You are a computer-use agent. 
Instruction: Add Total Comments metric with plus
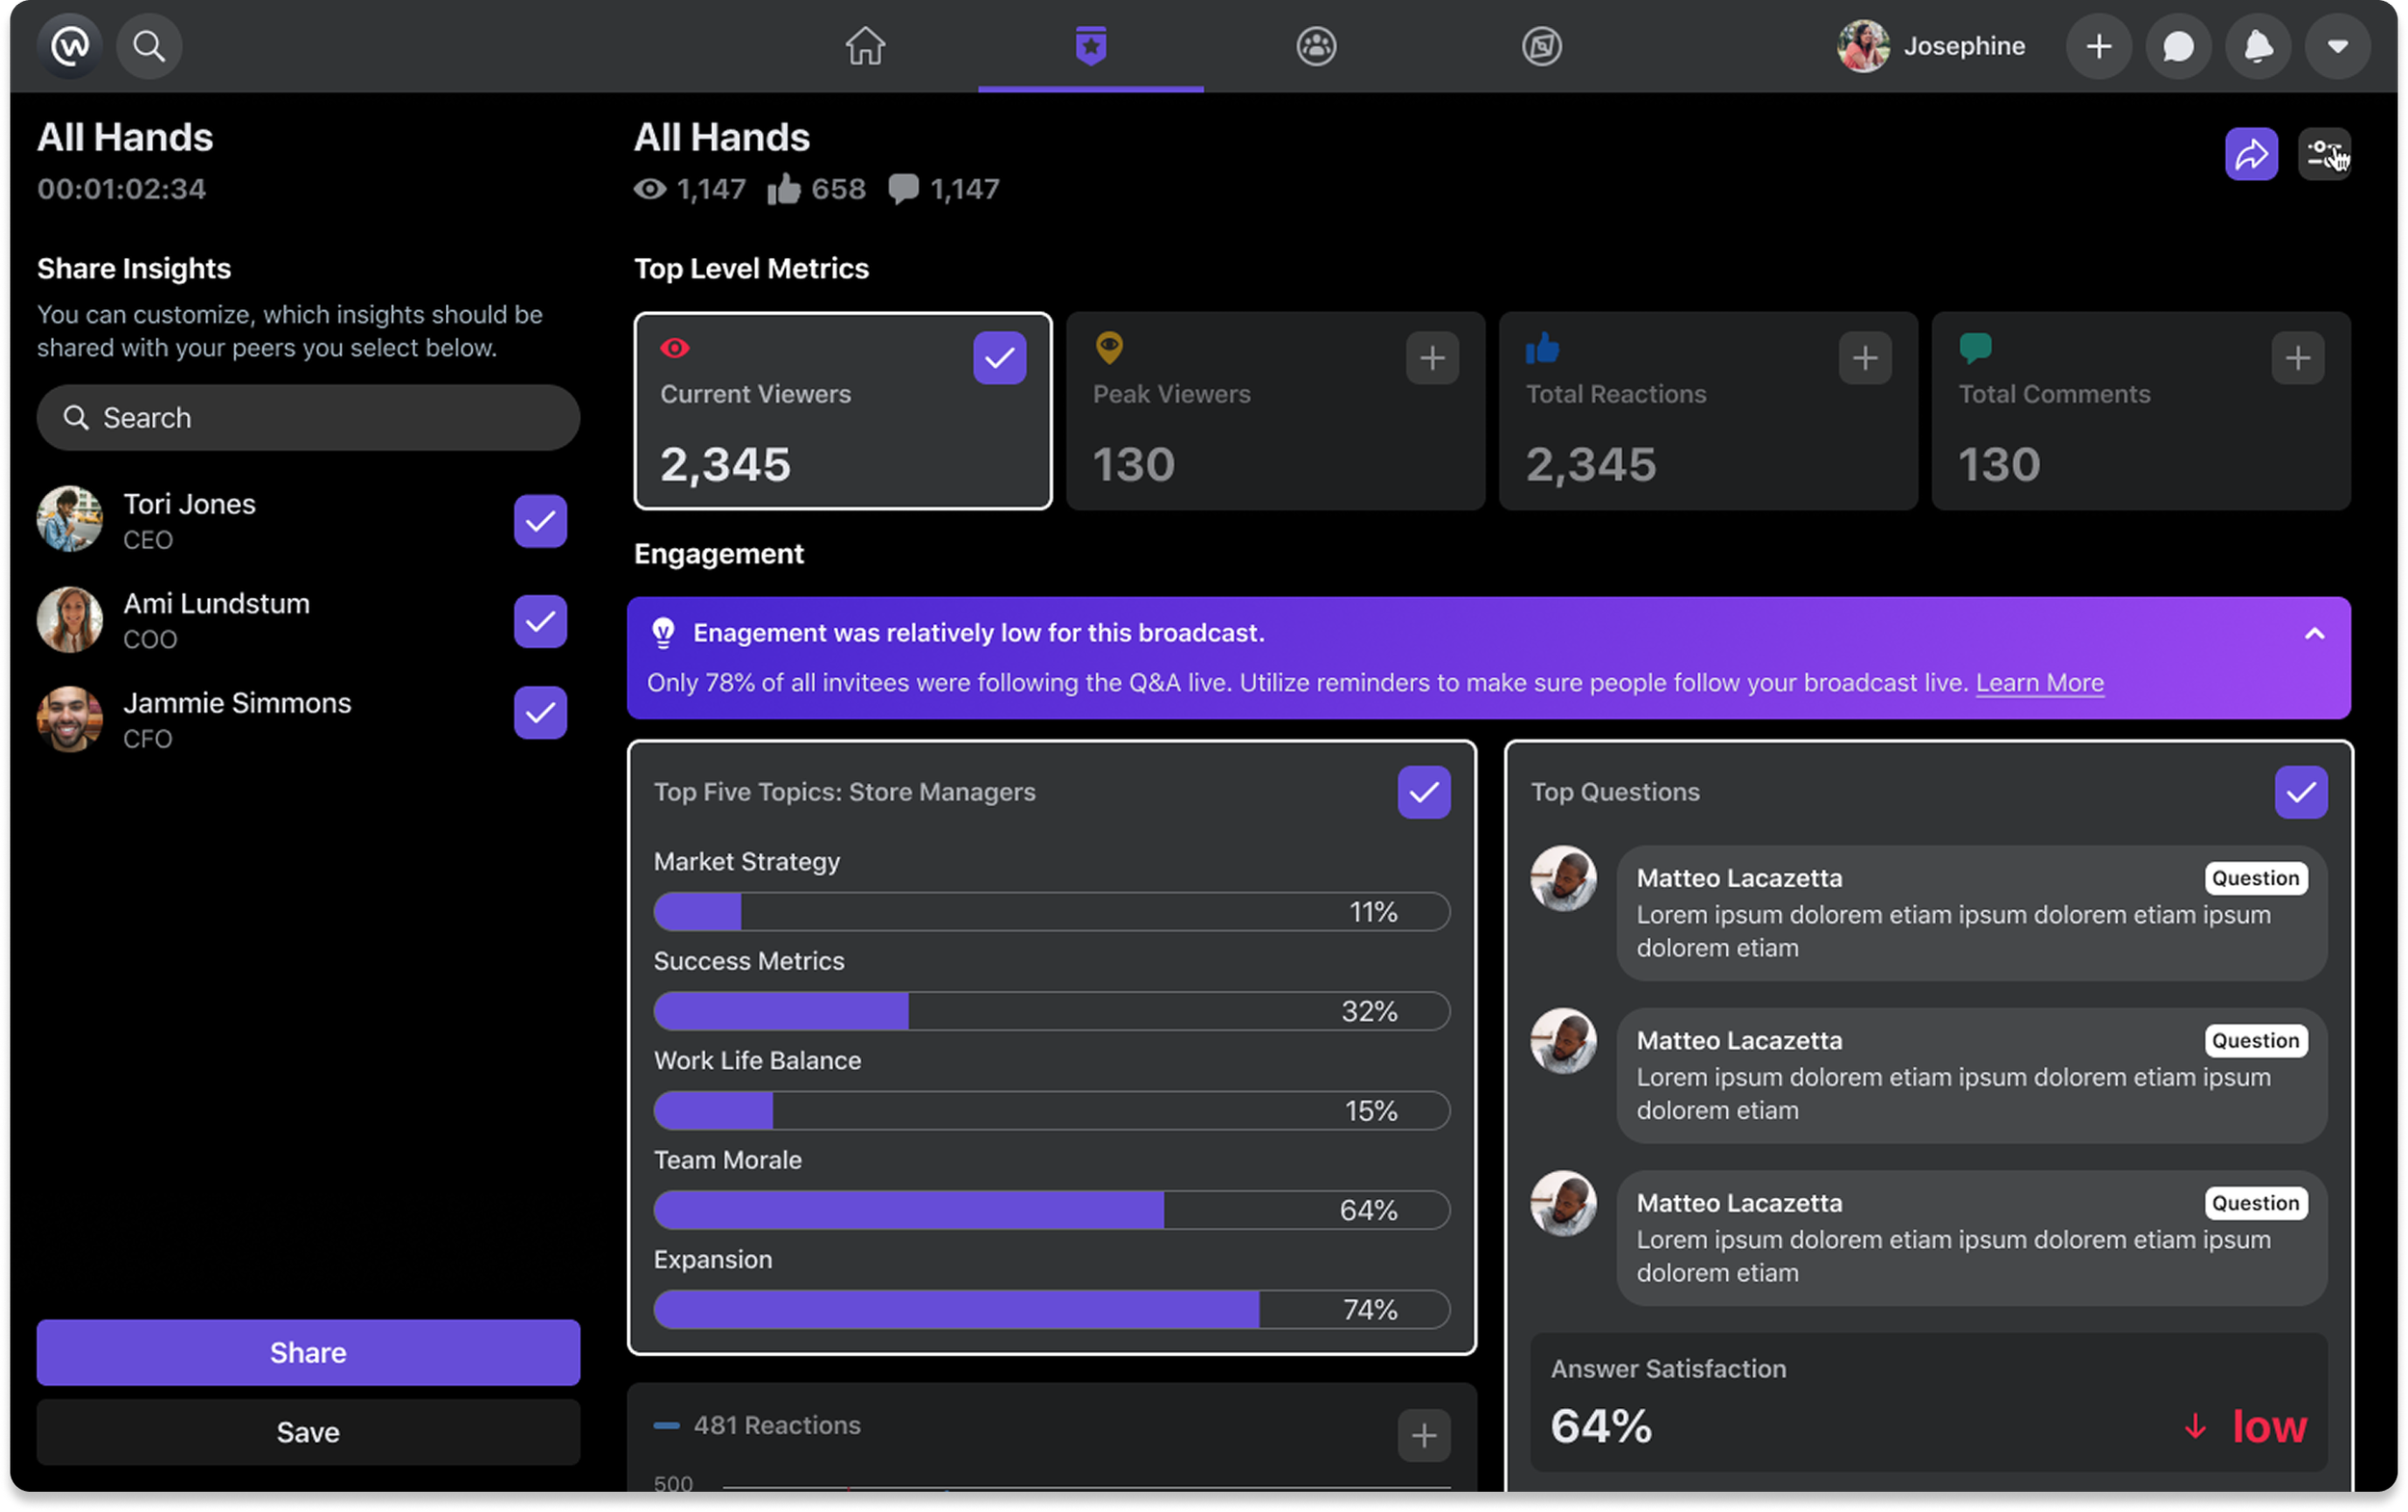(2297, 358)
